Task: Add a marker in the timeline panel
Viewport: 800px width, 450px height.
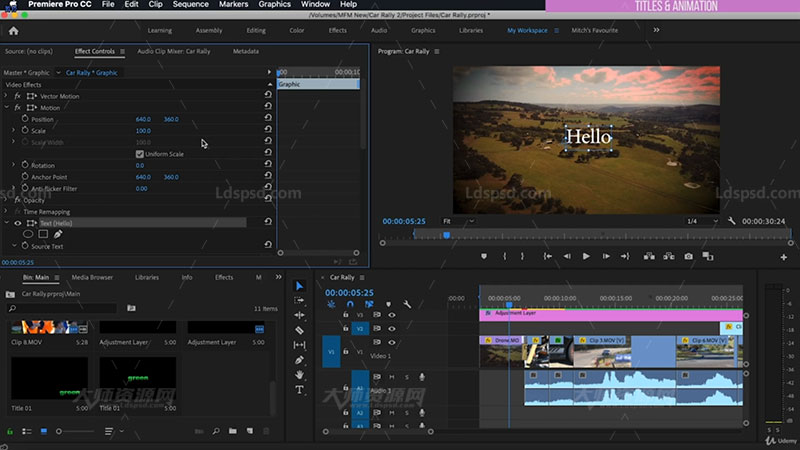Action: coord(388,304)
